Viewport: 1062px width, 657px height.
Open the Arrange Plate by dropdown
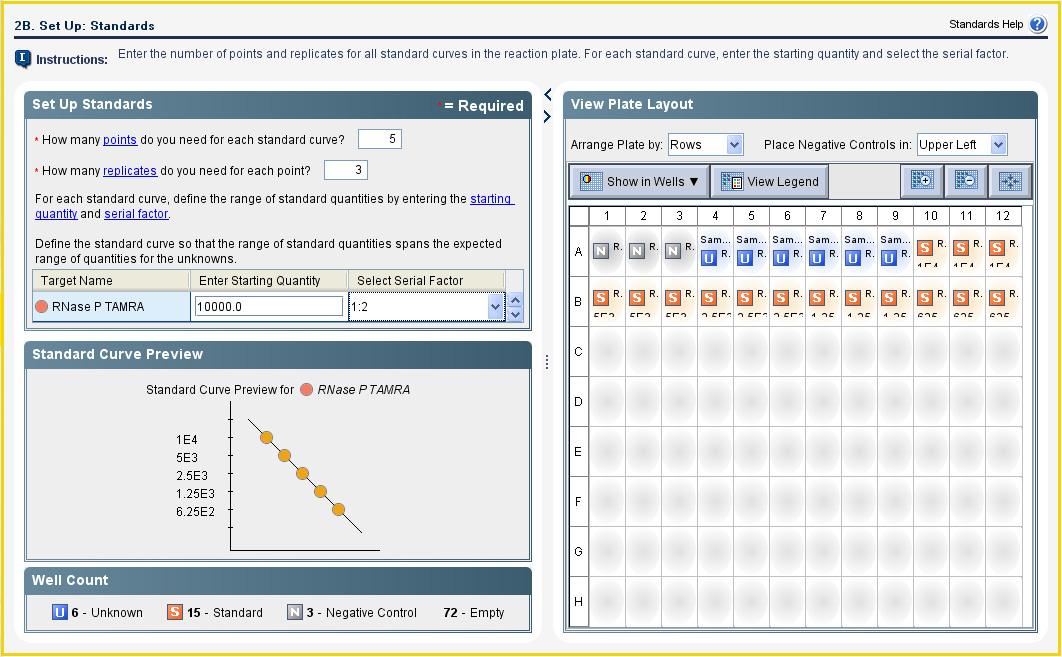pos(705,145)
